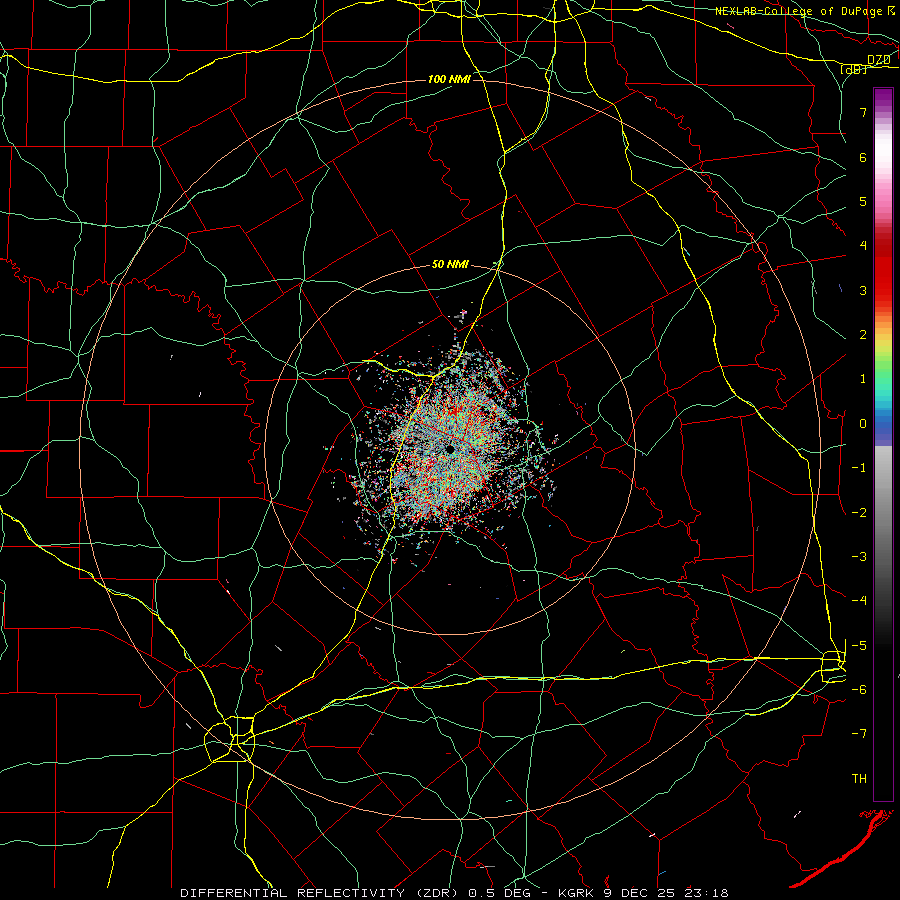Image resolution: width=900 pixels, height=900 pixels.
Task: Click the -3 dB scale label
Action: (859, 556)
